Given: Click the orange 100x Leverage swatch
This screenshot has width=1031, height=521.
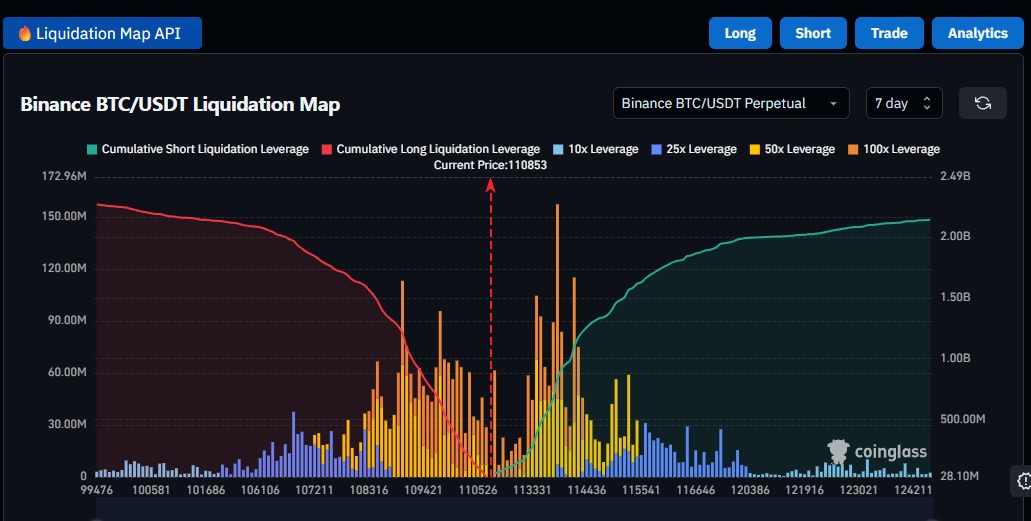Looking at the screenshot, I should point(853,149).
